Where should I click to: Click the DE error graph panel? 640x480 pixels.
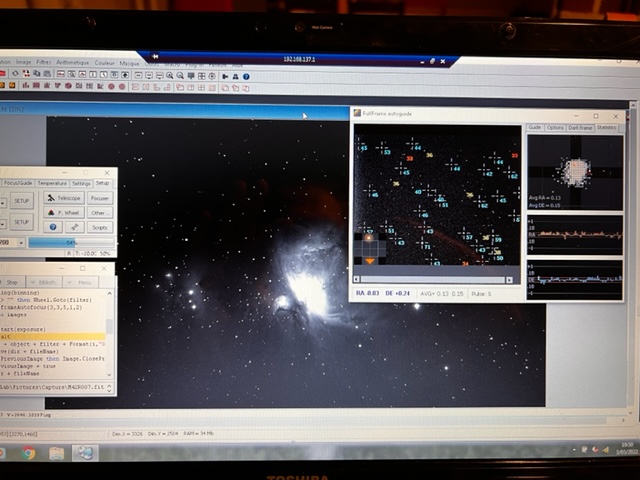pos(575,280)
